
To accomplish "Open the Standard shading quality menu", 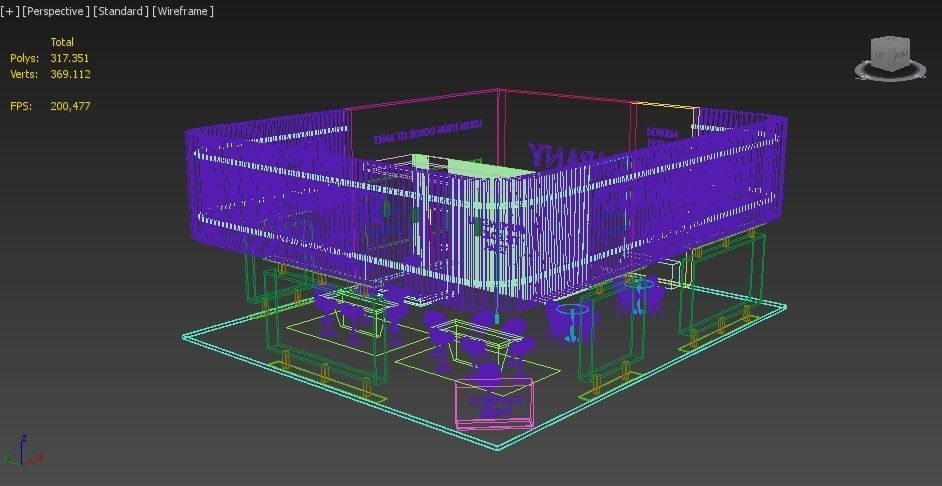I will 121,11.
